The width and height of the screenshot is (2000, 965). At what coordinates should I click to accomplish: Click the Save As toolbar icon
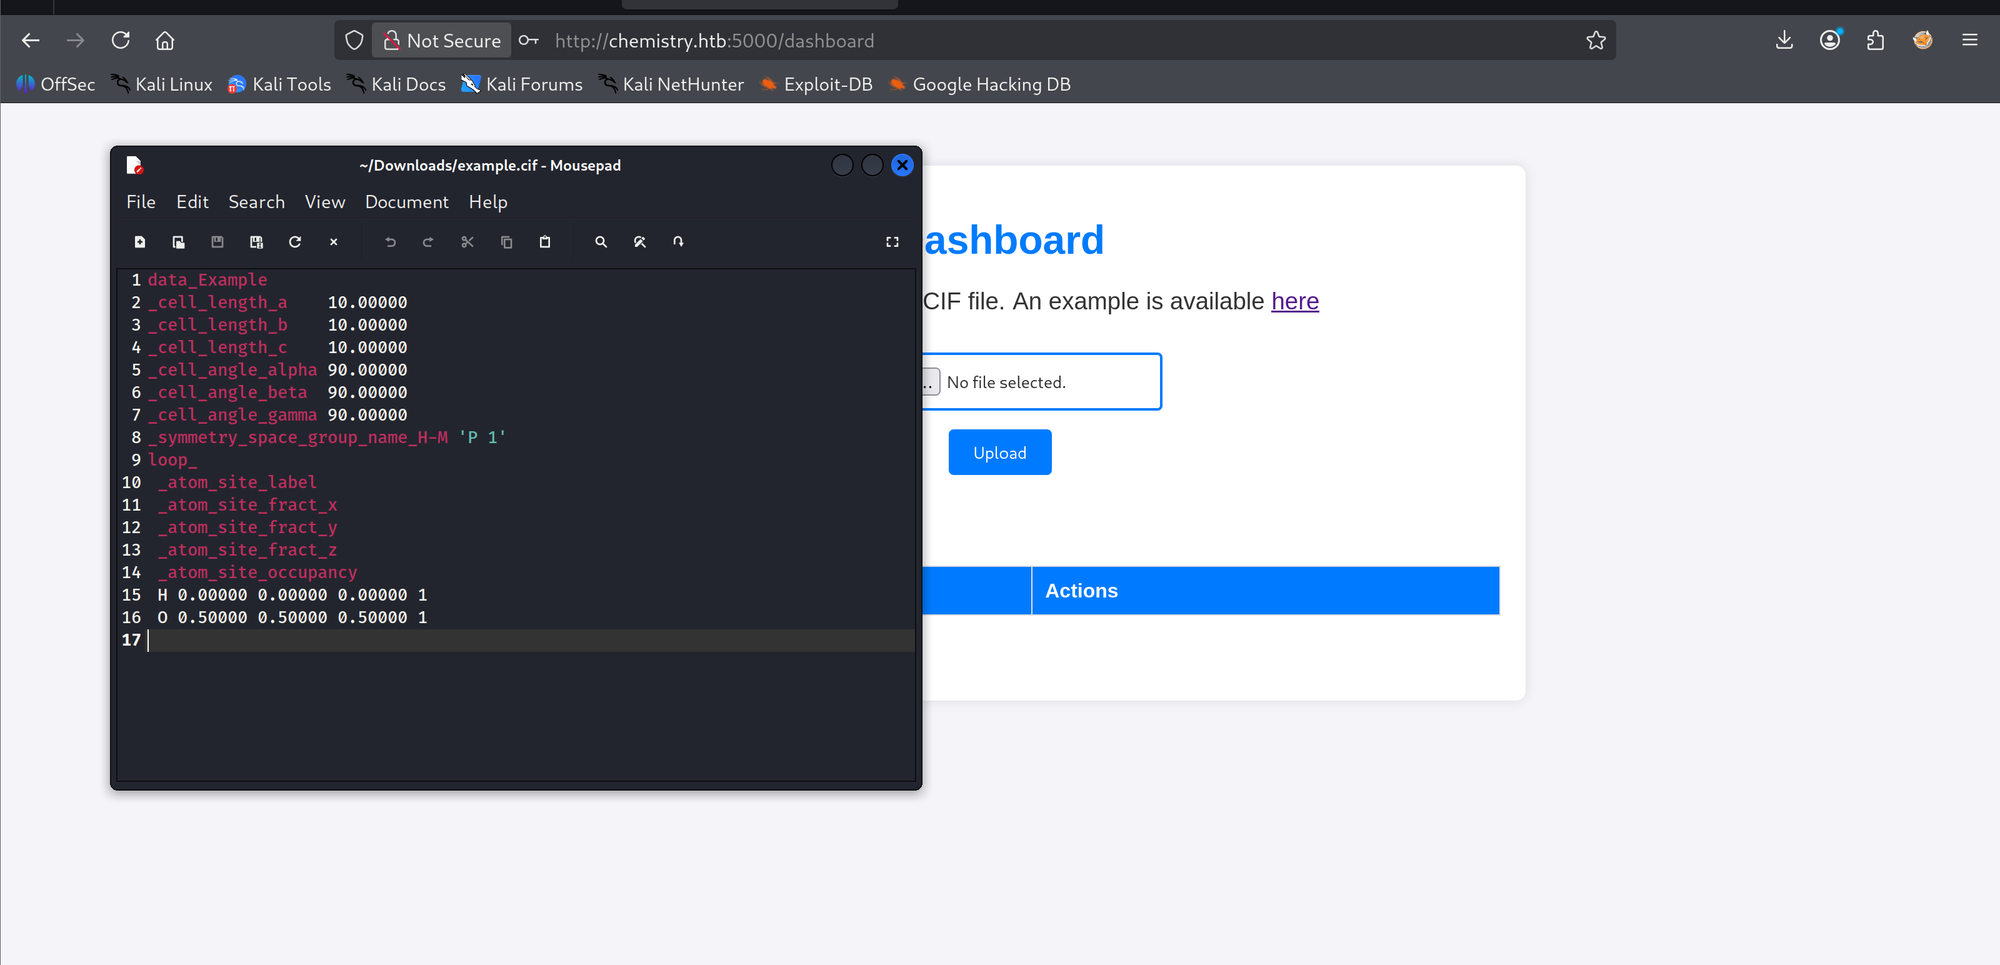tap(256, 242)
